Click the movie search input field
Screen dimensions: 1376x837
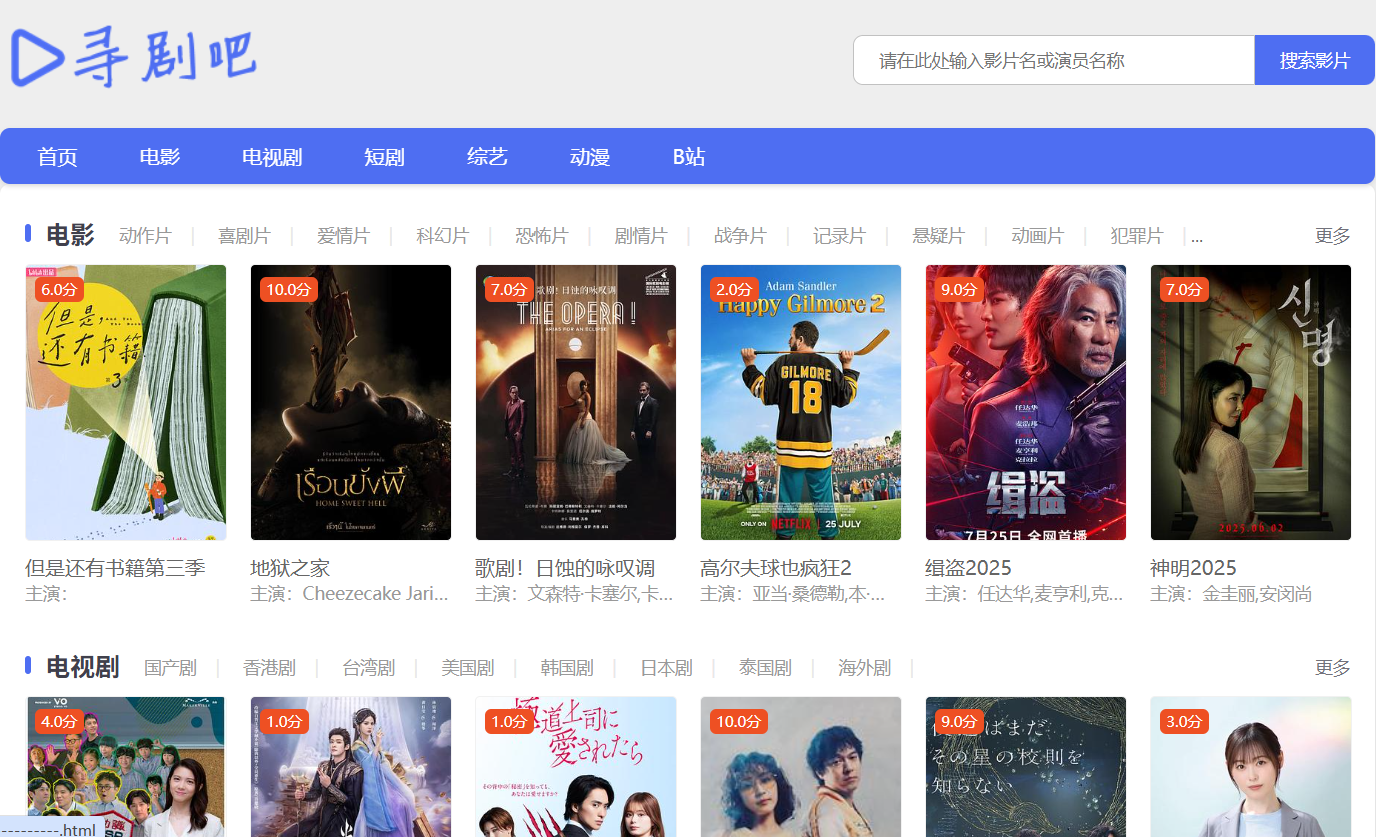pyautogui.click(x=1053, y=60)
